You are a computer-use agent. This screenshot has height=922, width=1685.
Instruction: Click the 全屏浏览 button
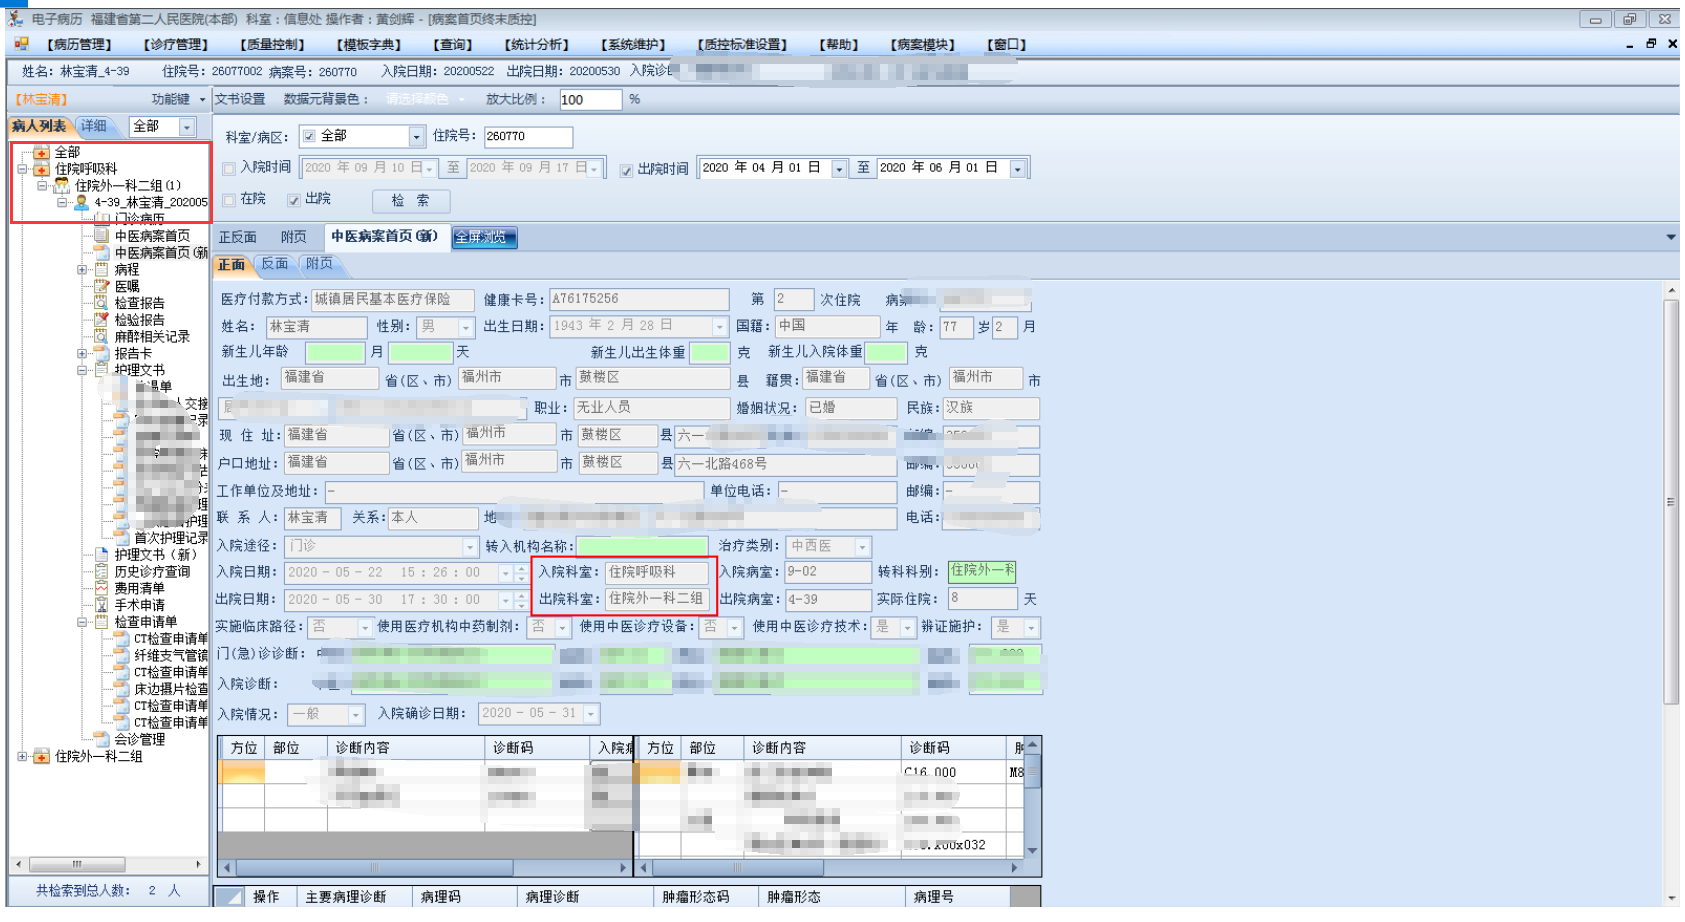click(484, 237)
